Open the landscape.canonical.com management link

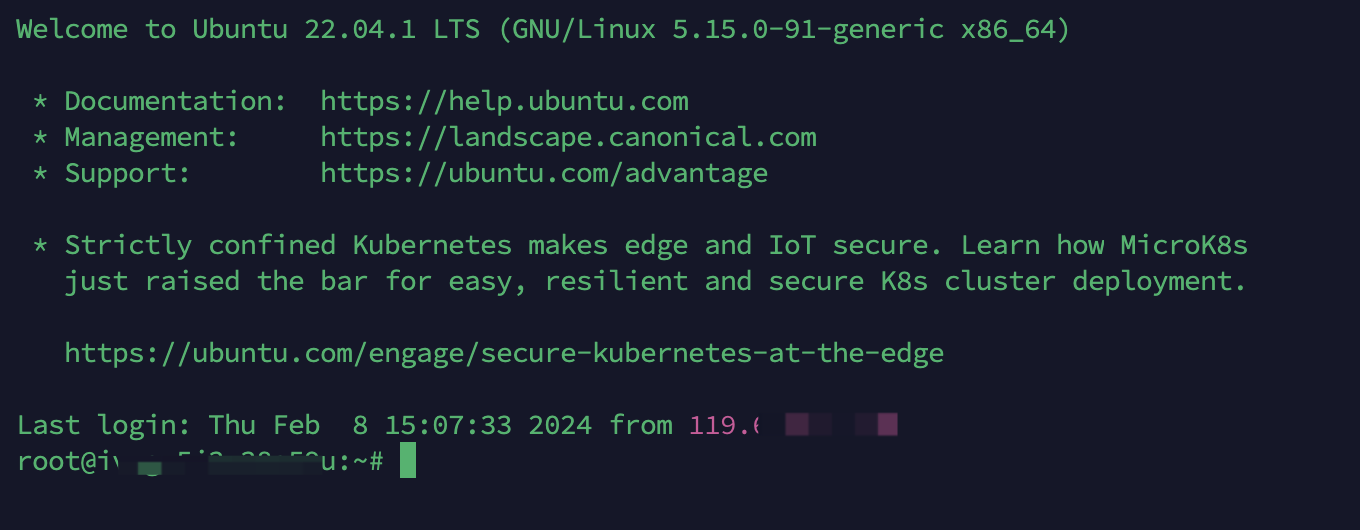[x=568, y=137]
